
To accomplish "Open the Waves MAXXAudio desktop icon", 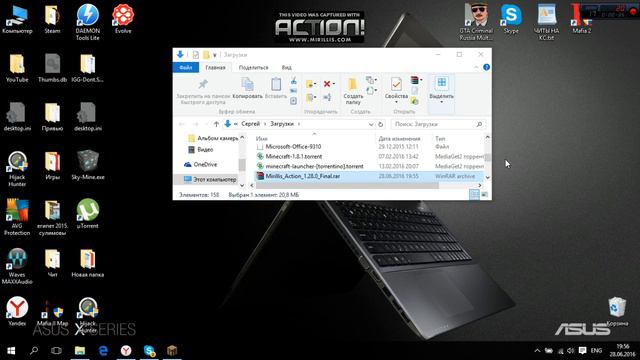I will [x=17, y=266].
